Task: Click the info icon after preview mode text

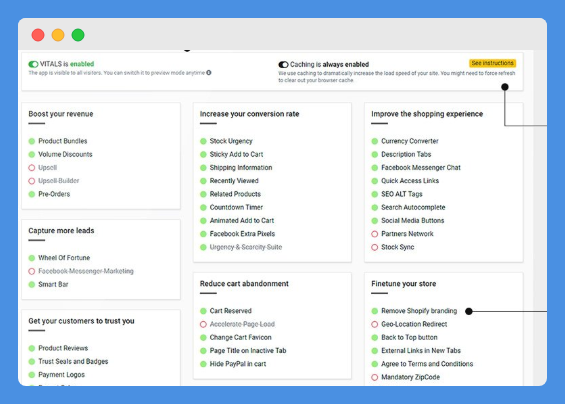Action: [x=209, y=73]
